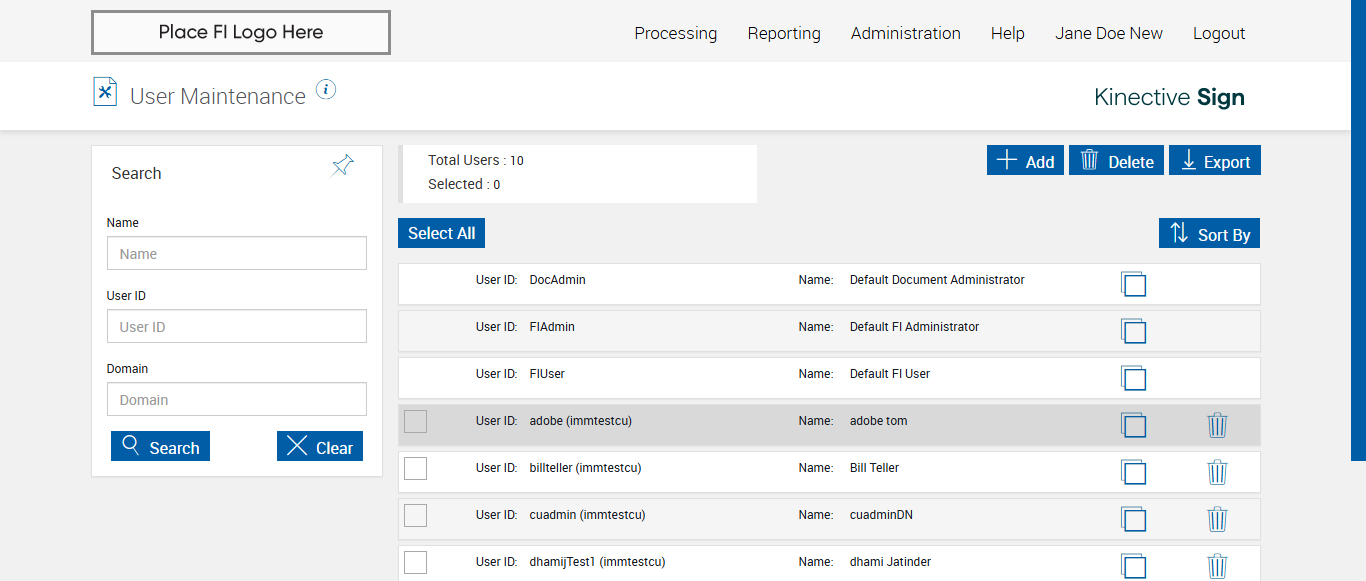Open the Processing menu
The image size is (1366, 581).
click(x=675, y=33)
